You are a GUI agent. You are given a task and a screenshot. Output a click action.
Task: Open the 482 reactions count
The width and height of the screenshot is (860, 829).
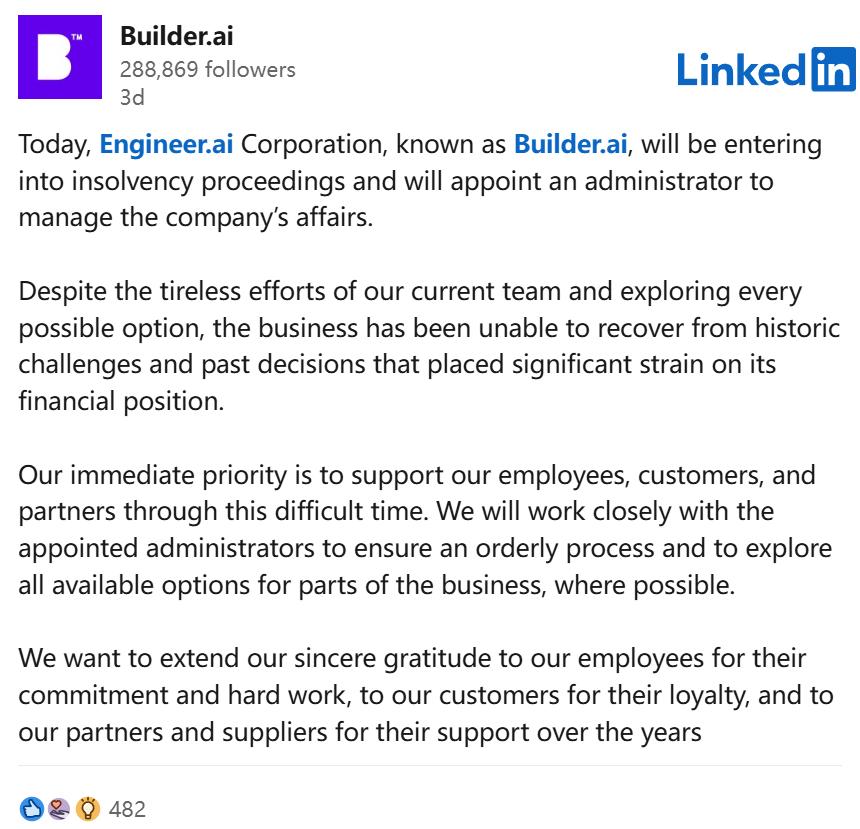click(127, 808)
